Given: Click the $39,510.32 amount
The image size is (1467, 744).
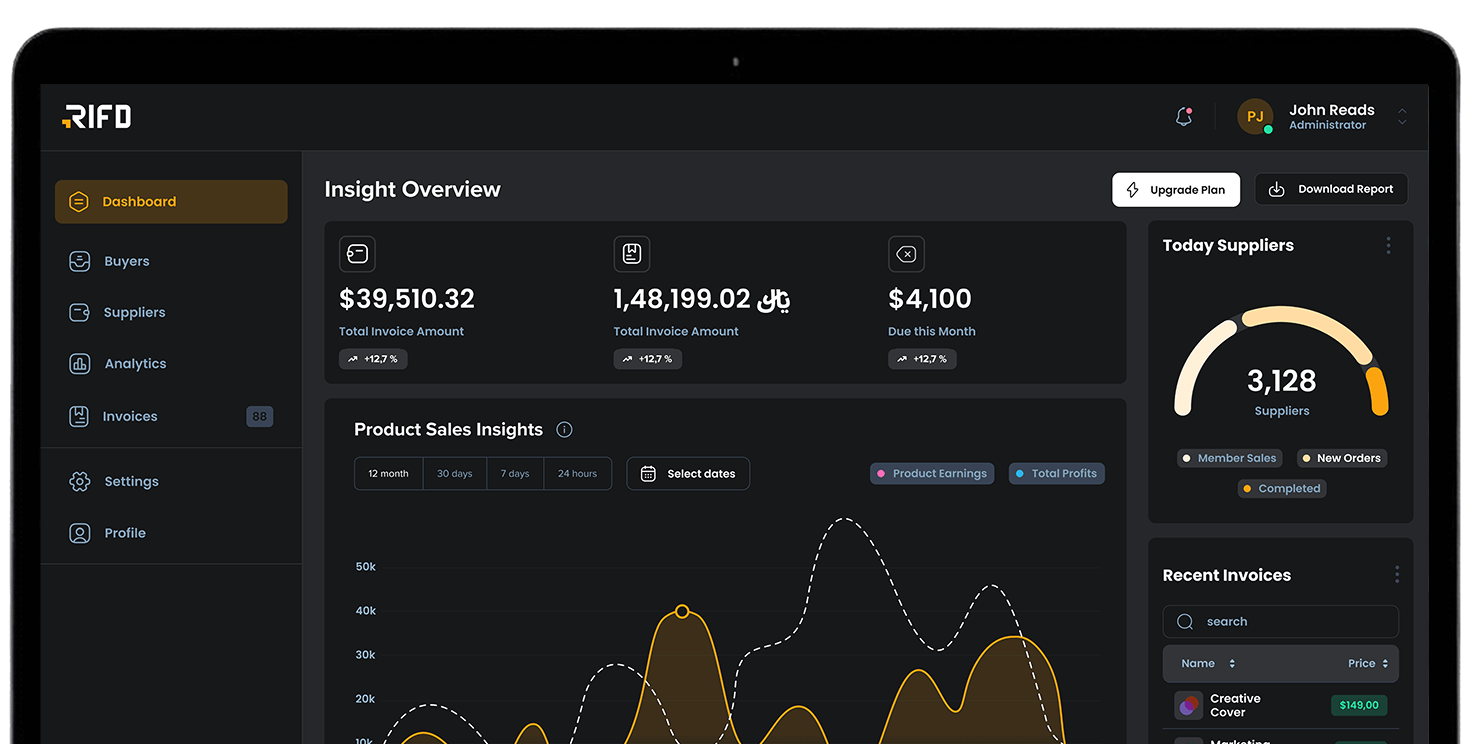Looking at the screenshot, I should [407, 299].
